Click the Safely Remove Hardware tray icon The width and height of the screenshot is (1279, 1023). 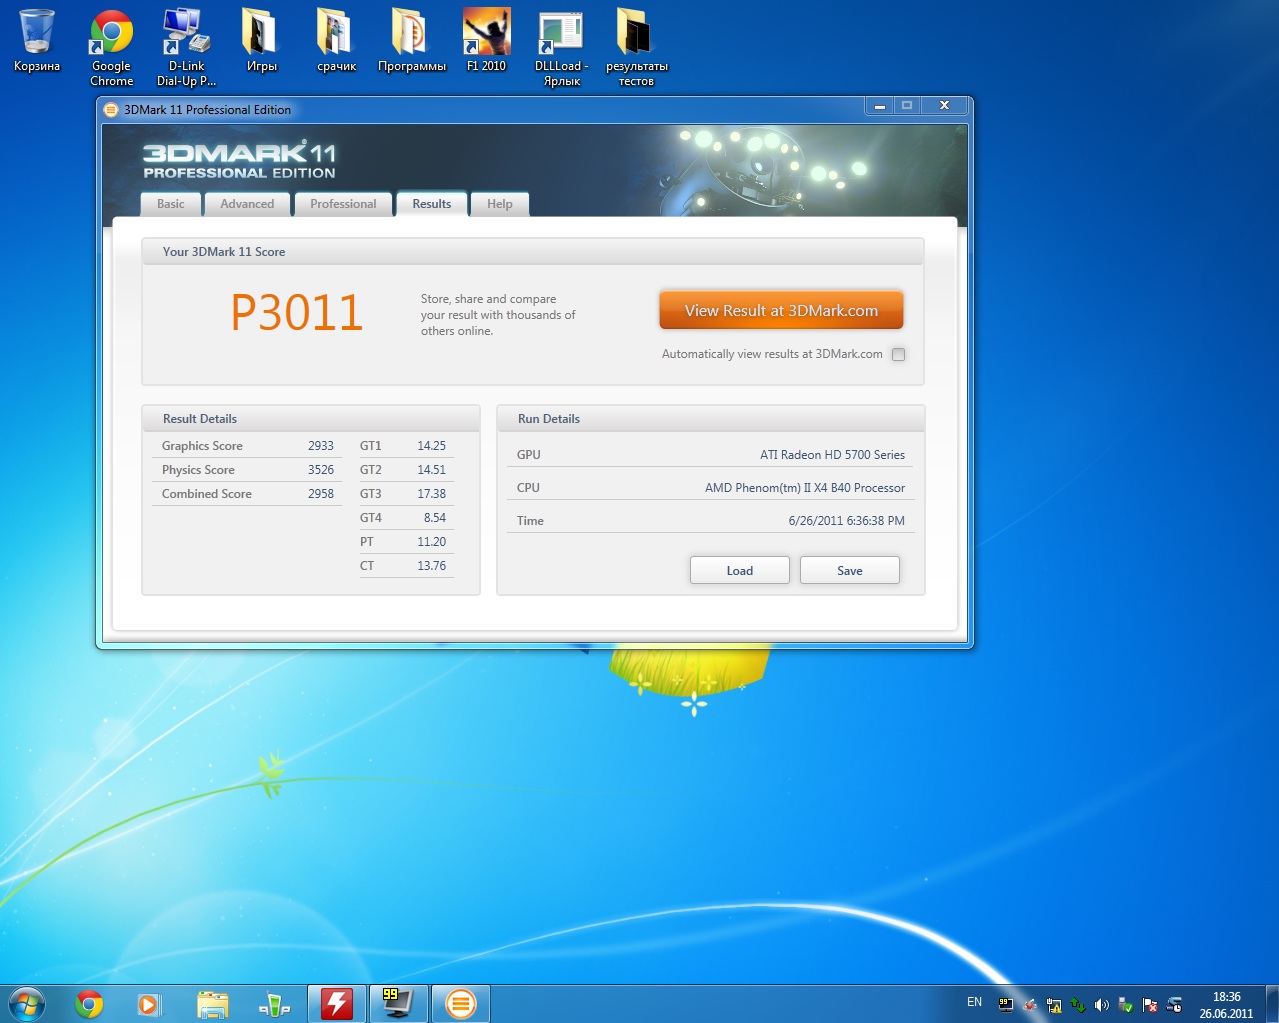[x=1126, y=1005]
